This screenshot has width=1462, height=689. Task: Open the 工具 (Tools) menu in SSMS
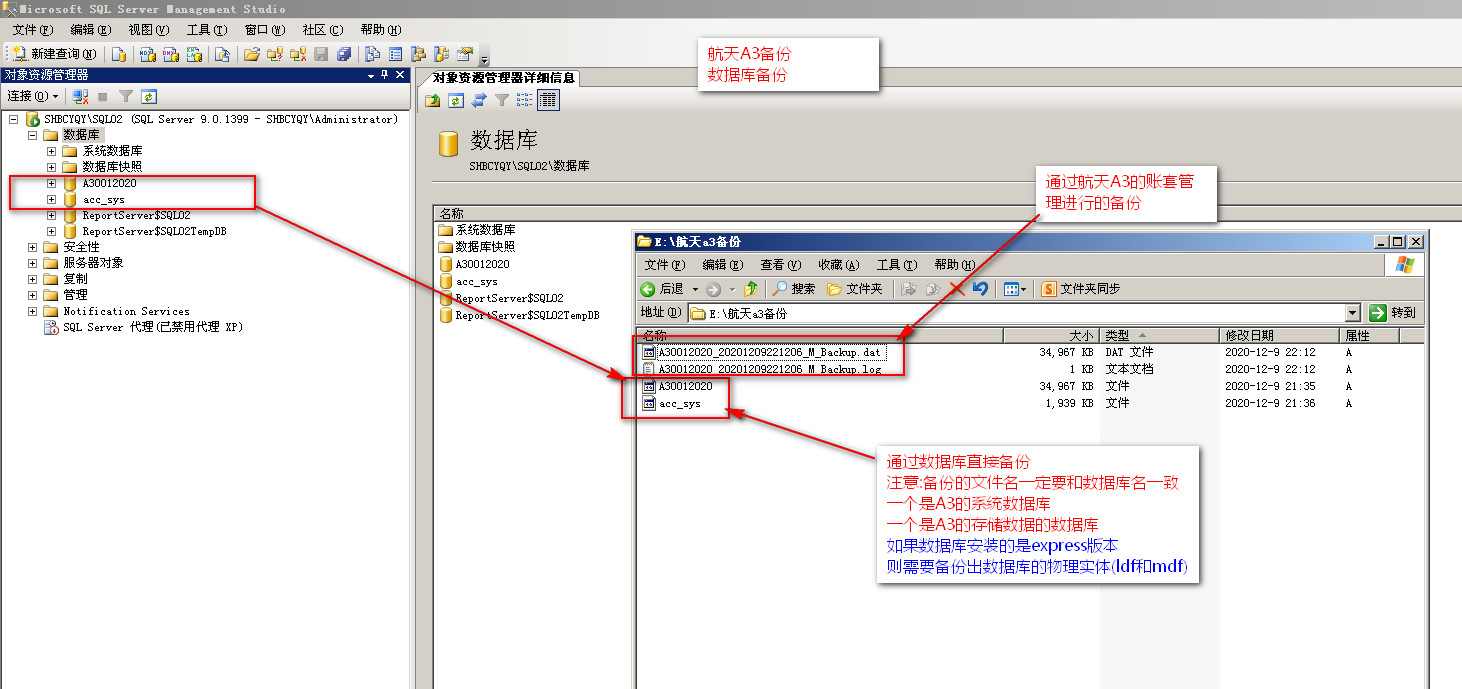tap(206, 30)
